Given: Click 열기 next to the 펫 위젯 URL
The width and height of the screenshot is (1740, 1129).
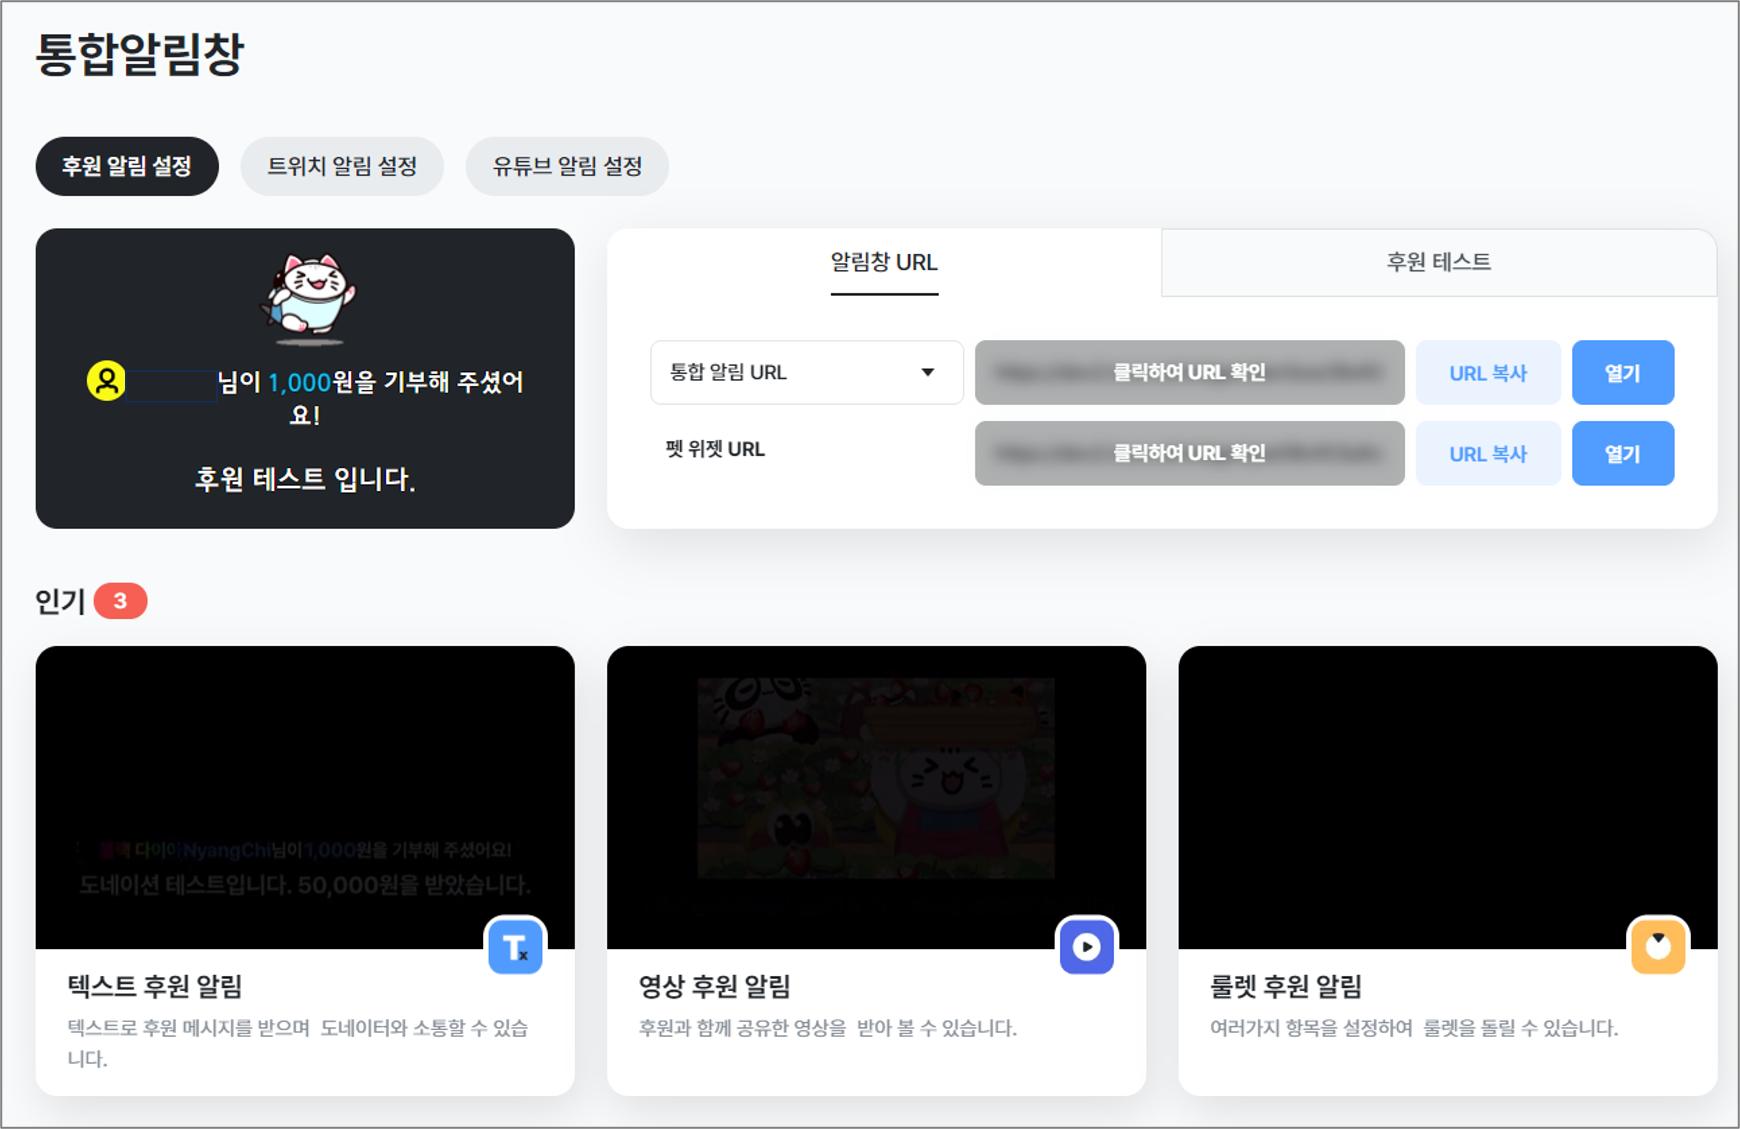Looking at the screenshot, I should click(x=1622, y=453).
